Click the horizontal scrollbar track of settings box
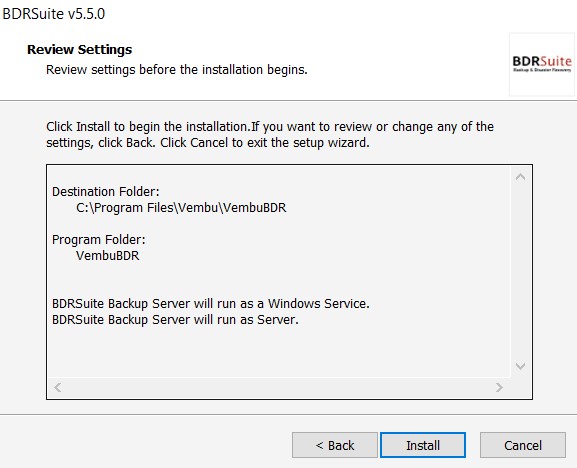 [x=279, y=387]
